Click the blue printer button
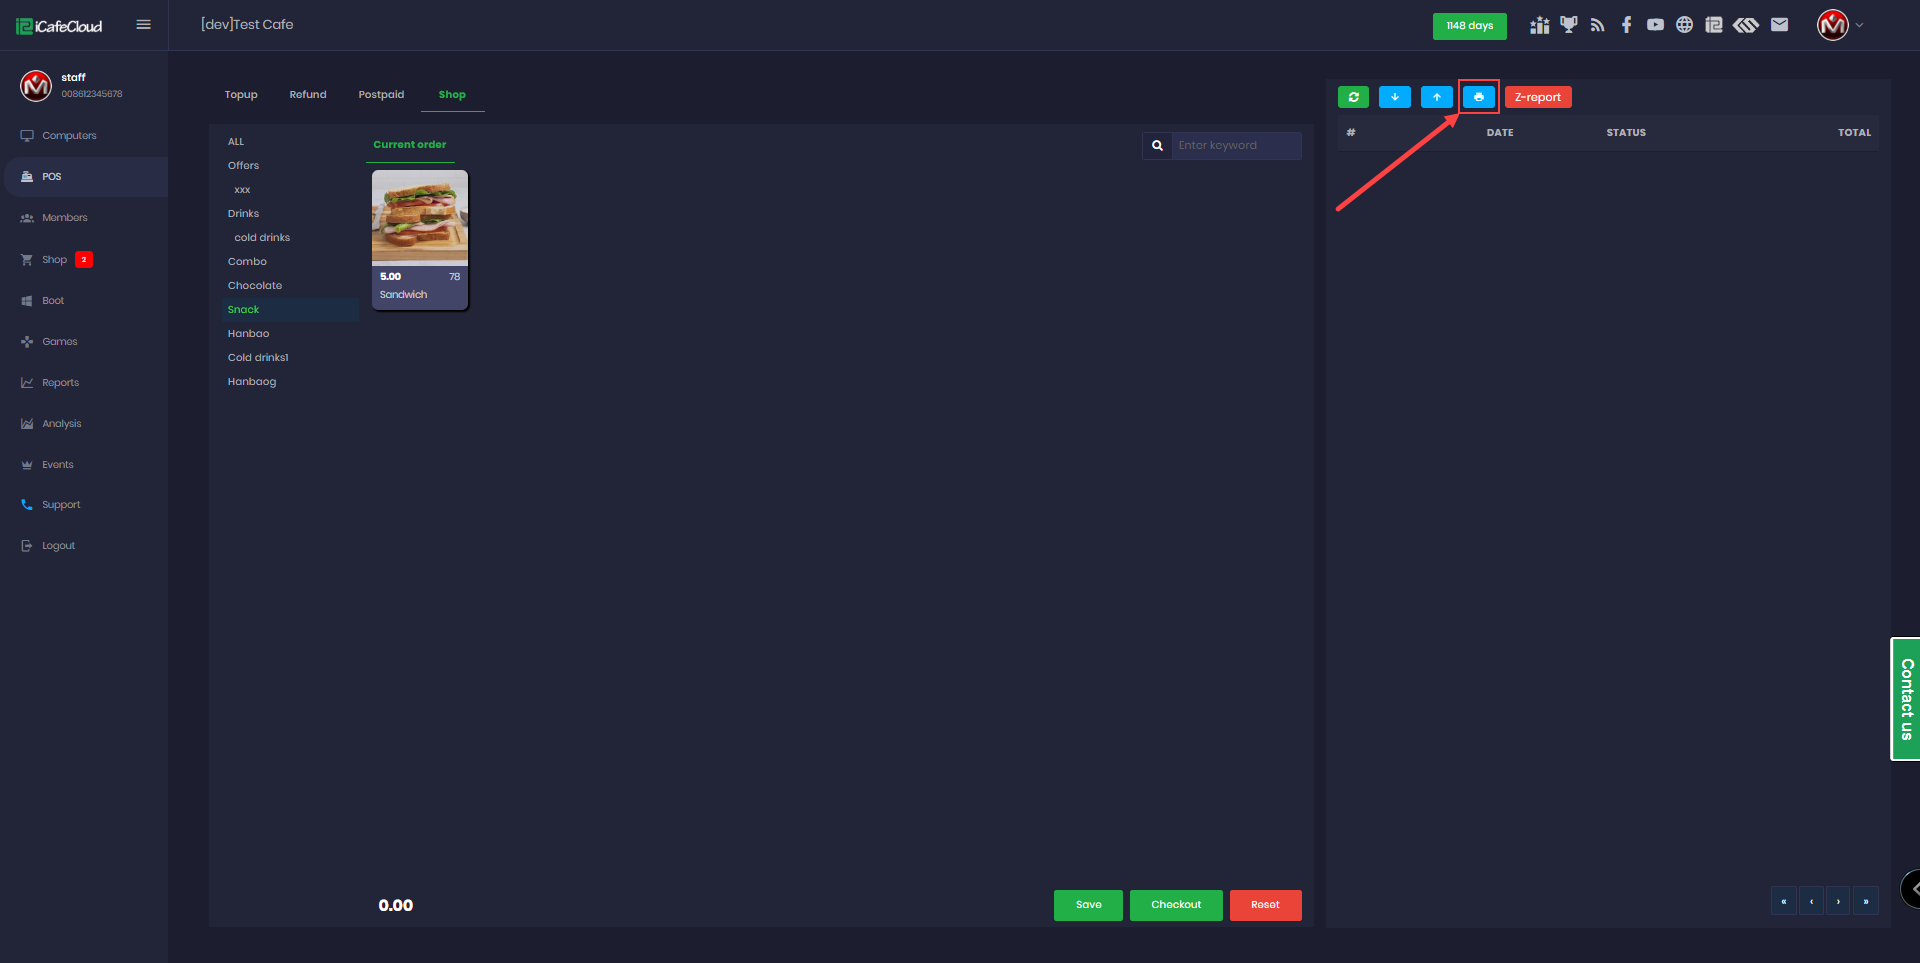The image size is (1920, 963). [x=1479, y=97]
